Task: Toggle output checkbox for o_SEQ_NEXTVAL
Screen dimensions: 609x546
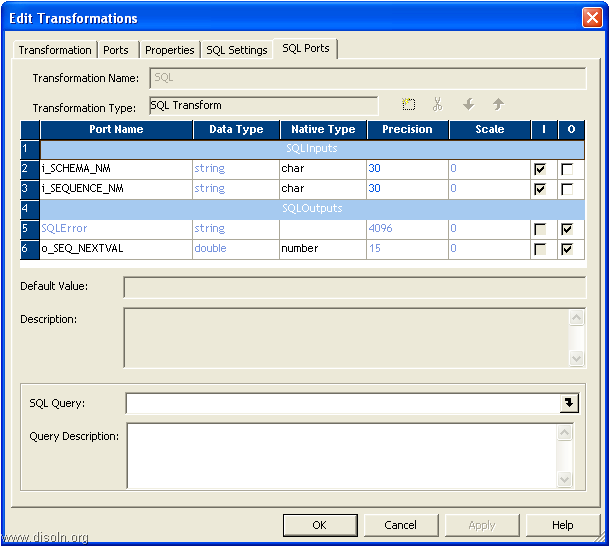Action: click(x=568, y=249)
